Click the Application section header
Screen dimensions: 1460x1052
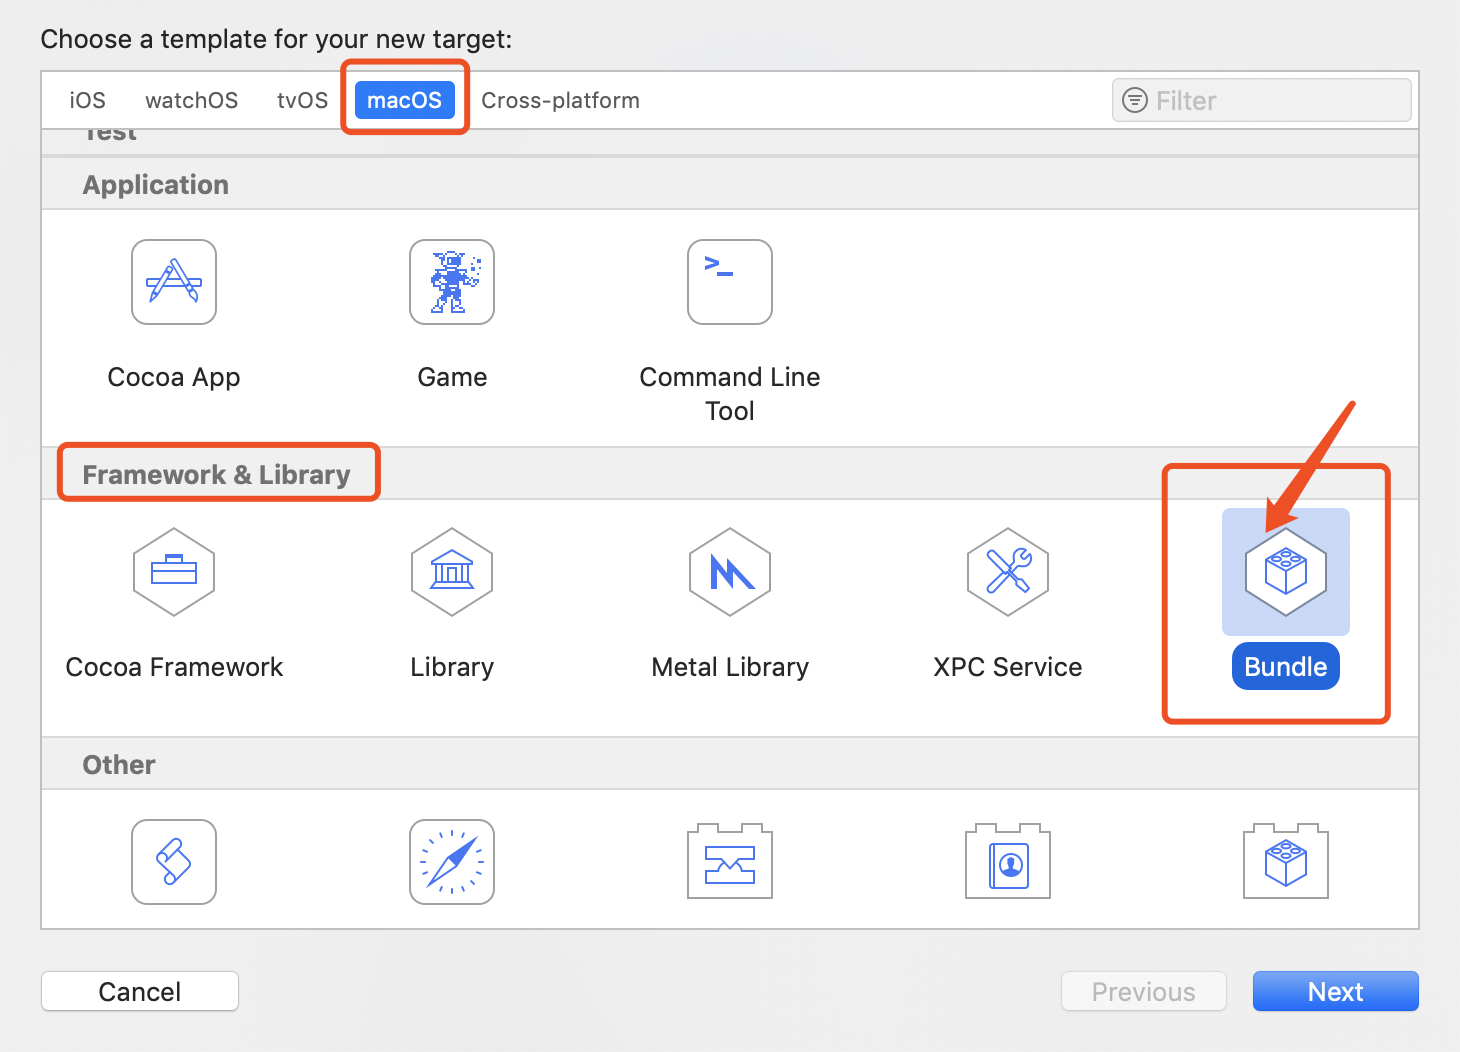[155, 185]
